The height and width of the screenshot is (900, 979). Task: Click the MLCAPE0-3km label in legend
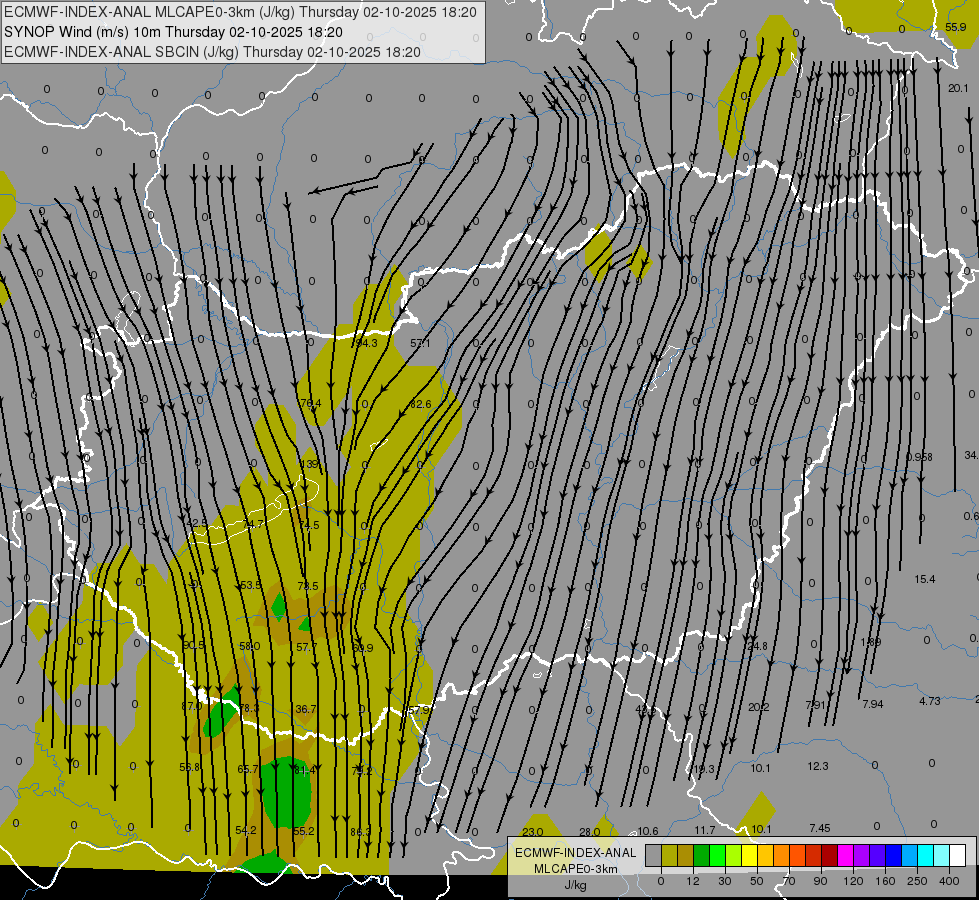576,869
